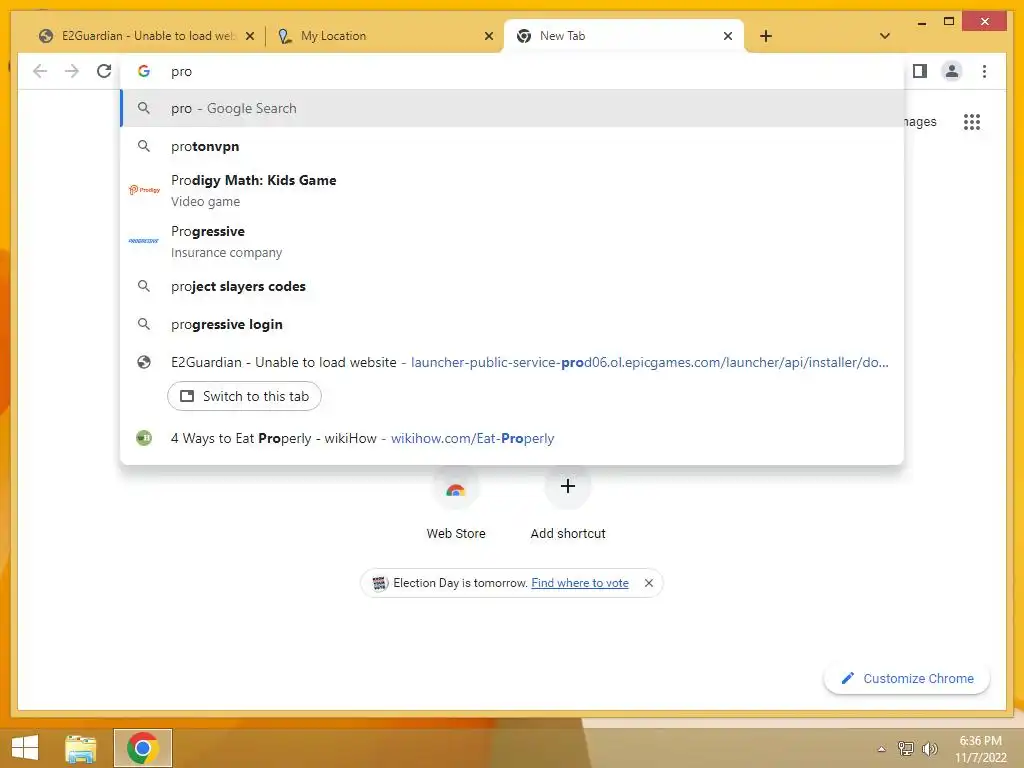Screen dimensions: 1024x768
Task: Click the Google icon in the address bar
Action: coord(144,71)
